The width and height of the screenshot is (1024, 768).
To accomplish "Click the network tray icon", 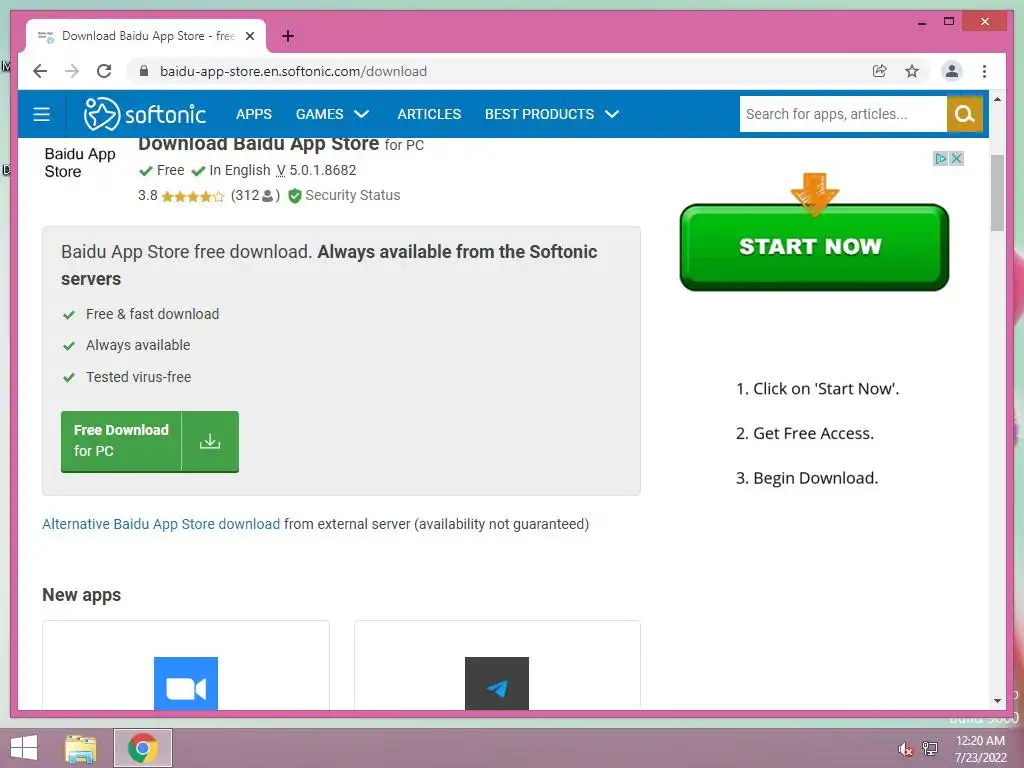I will tap(930, 748).
